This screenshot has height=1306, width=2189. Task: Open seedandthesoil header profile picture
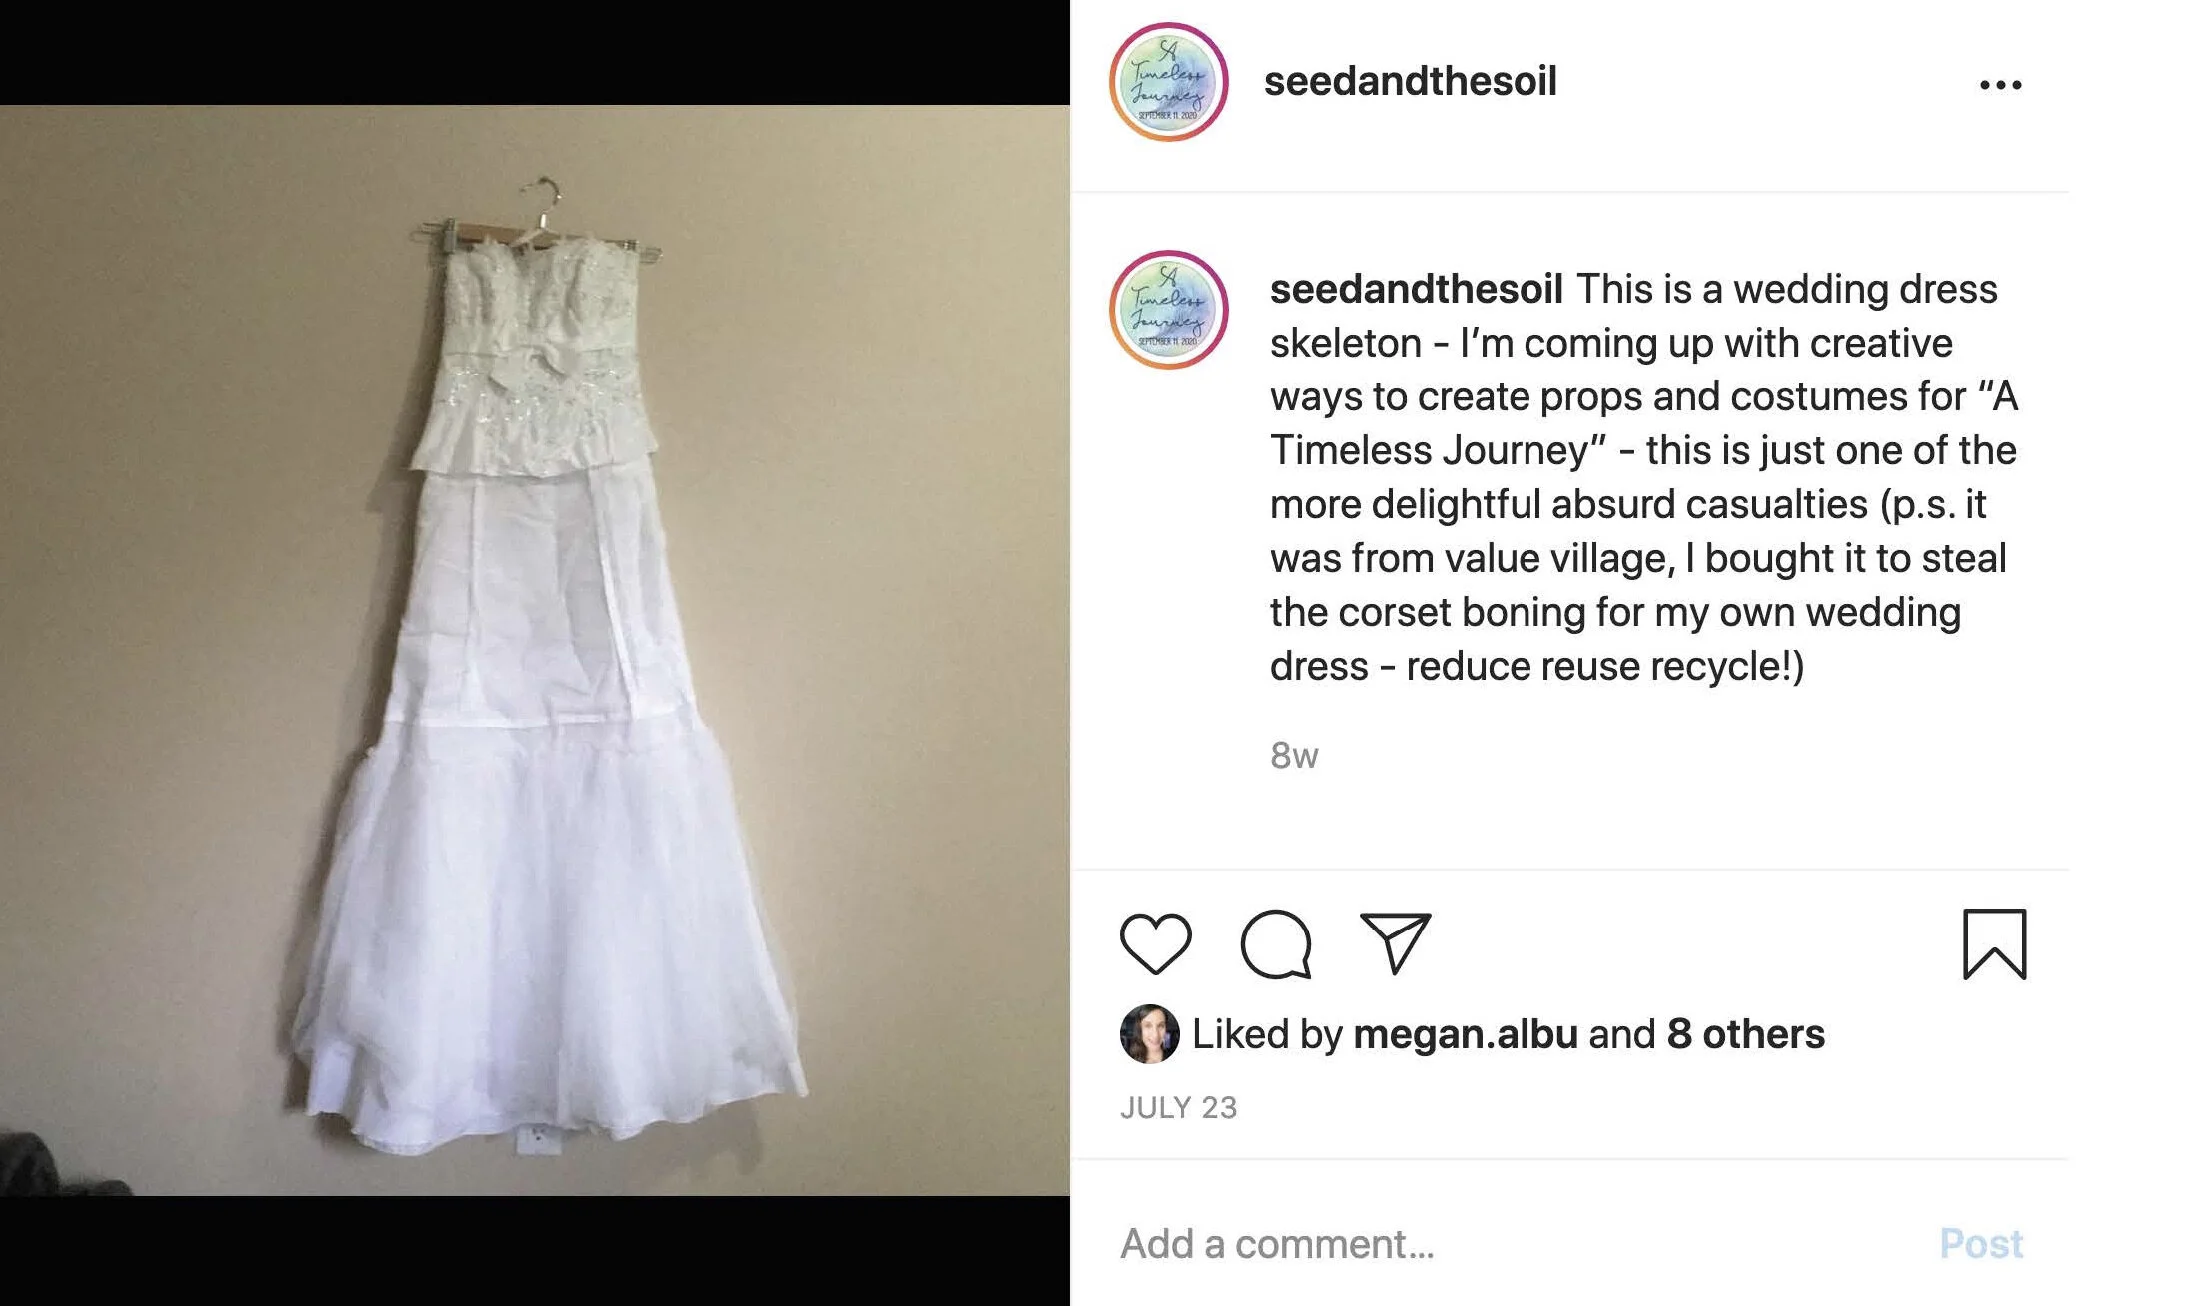(x=1168, y=82)
